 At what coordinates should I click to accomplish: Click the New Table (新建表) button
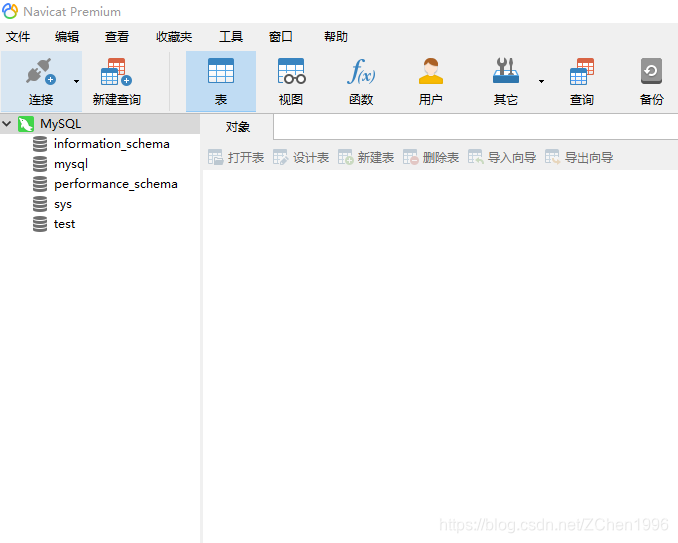pyautogui.click(x=366, y=157)
